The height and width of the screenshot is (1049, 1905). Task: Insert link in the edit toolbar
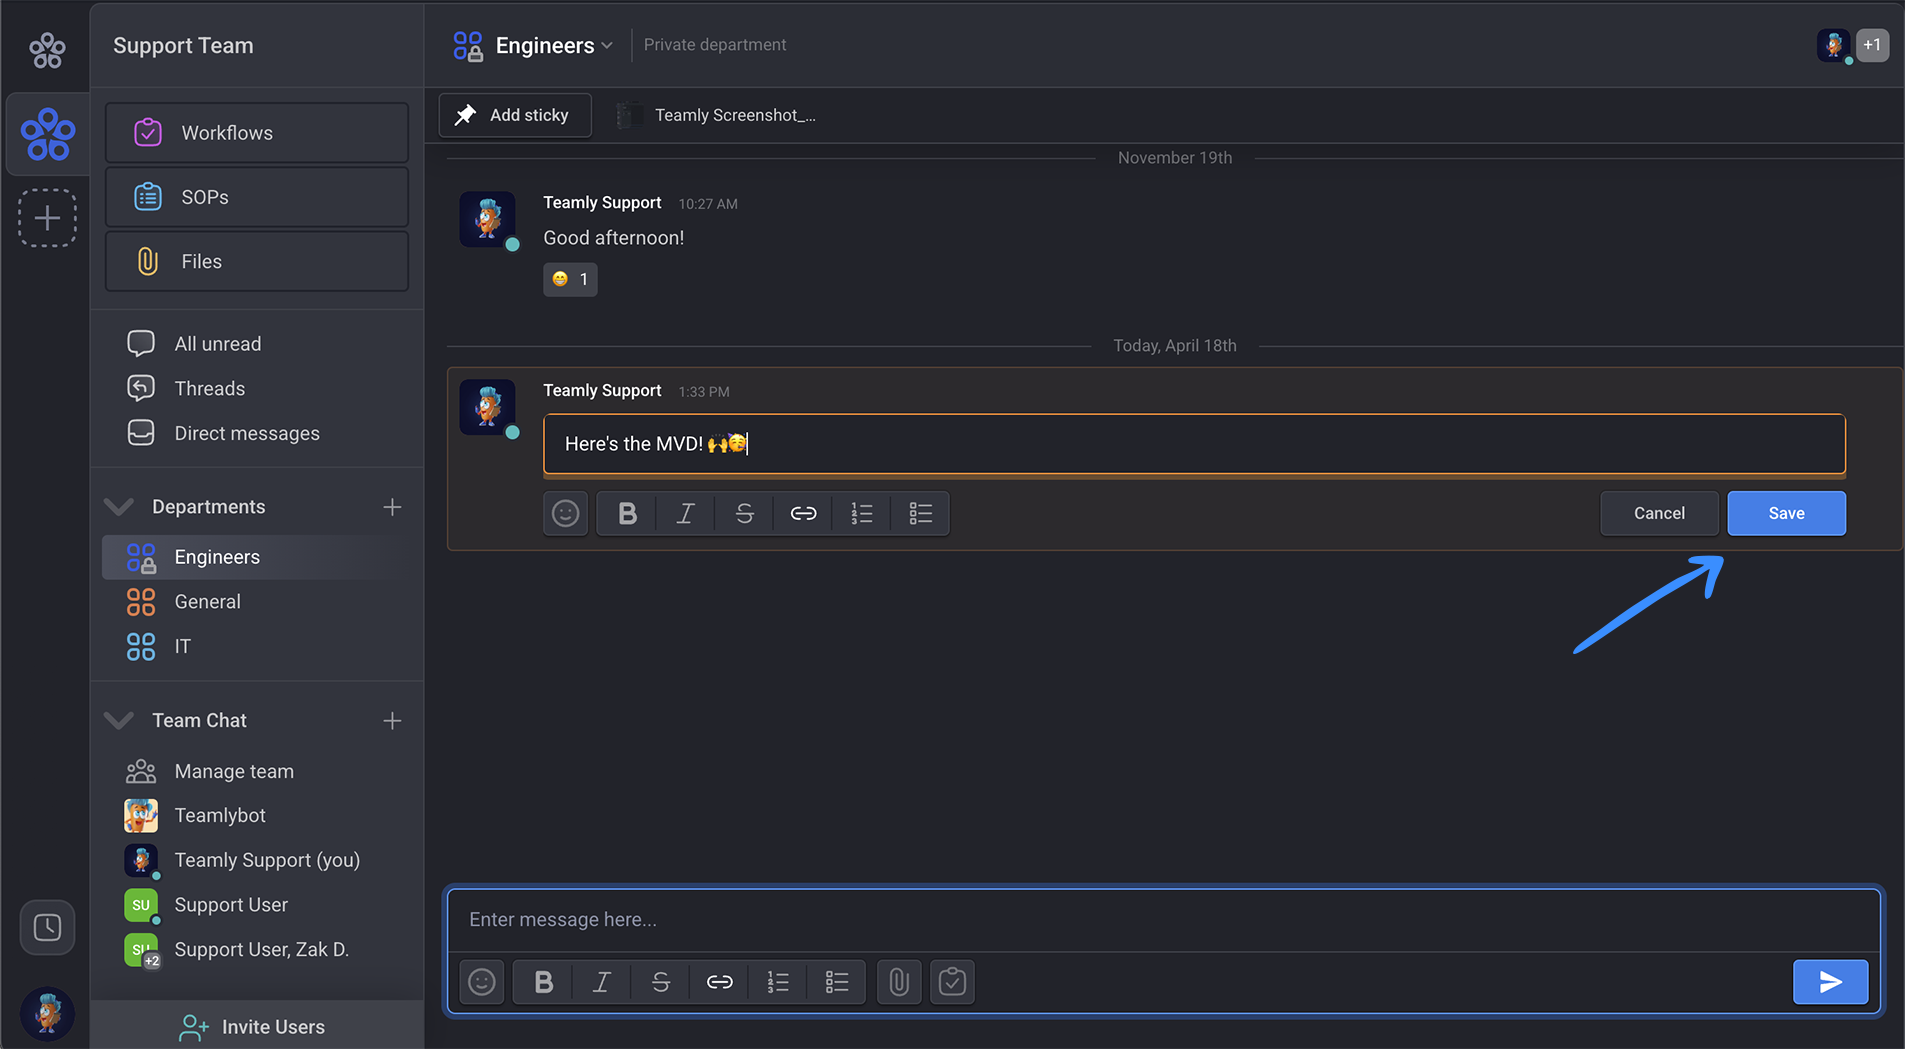tap(803, 513)
